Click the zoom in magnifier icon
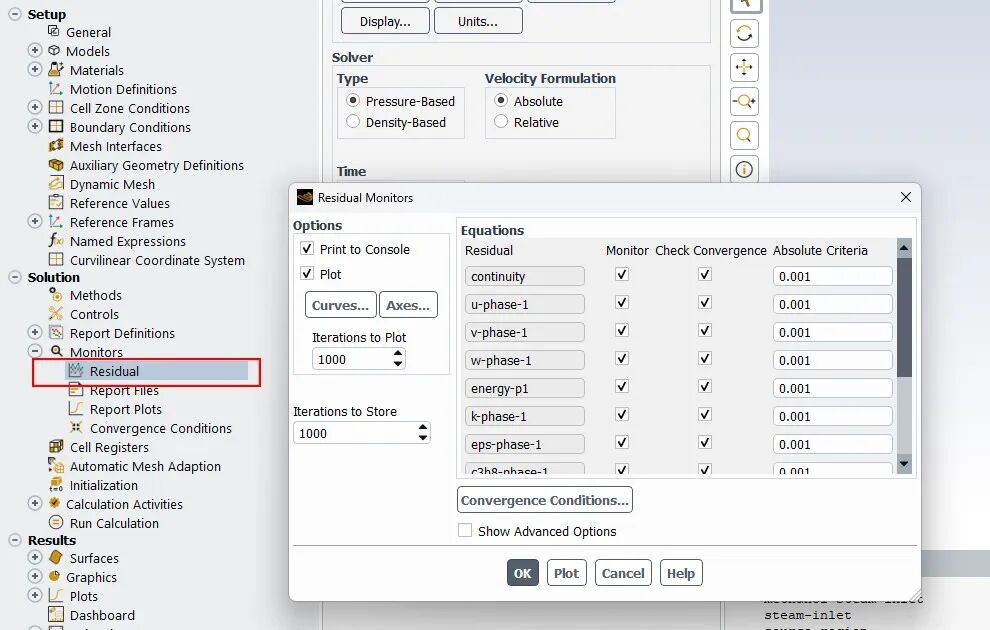 click(744, 101)
